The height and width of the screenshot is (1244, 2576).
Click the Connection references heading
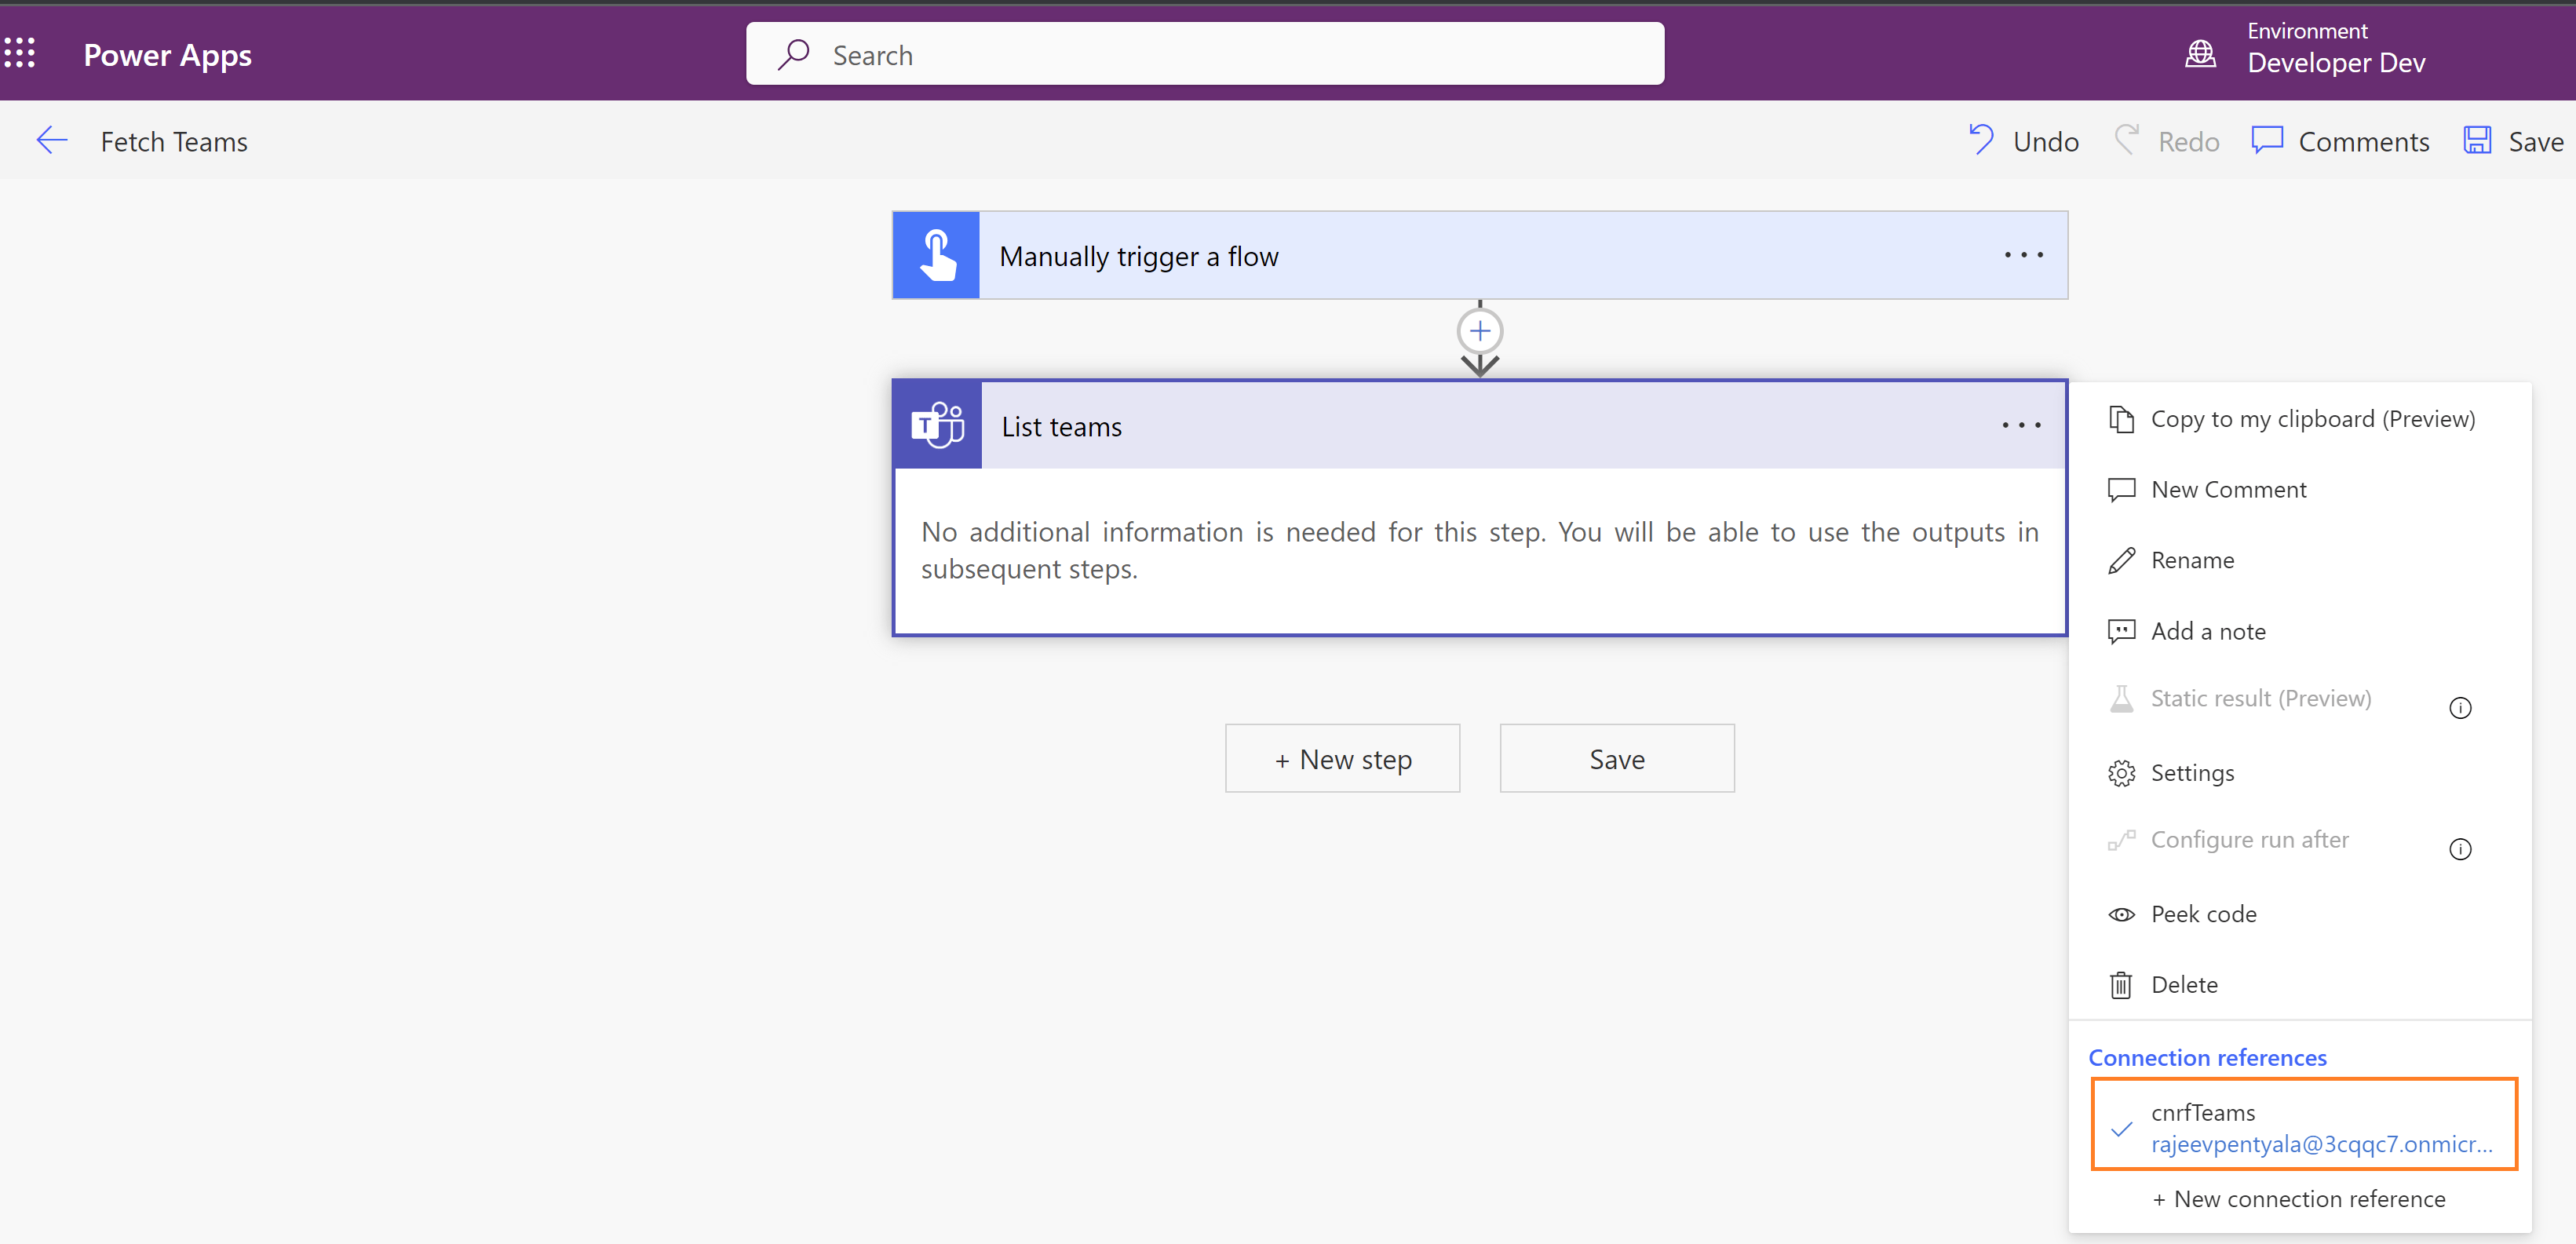(2207, 1057)
